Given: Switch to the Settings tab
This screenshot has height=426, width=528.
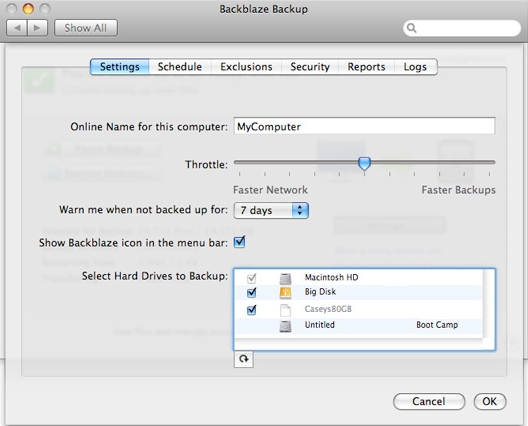Looking at the screenshot, I should pos(120,67).
